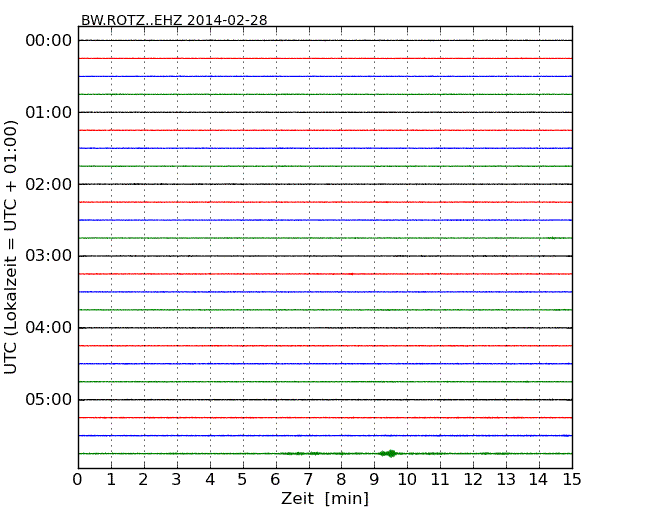Click the 03:00 time label

[49, 256]
